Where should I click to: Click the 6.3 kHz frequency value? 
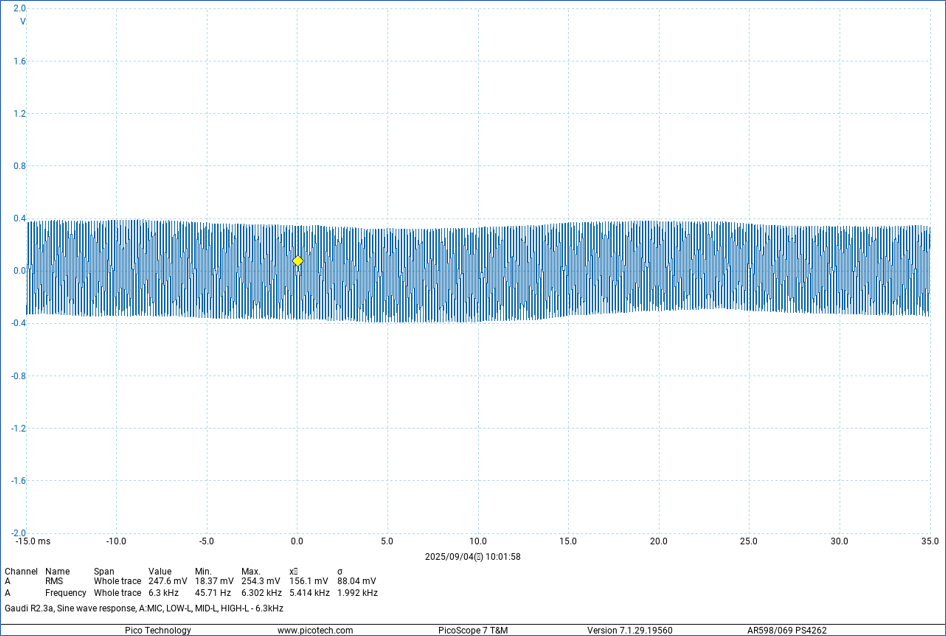click(163, 593)
